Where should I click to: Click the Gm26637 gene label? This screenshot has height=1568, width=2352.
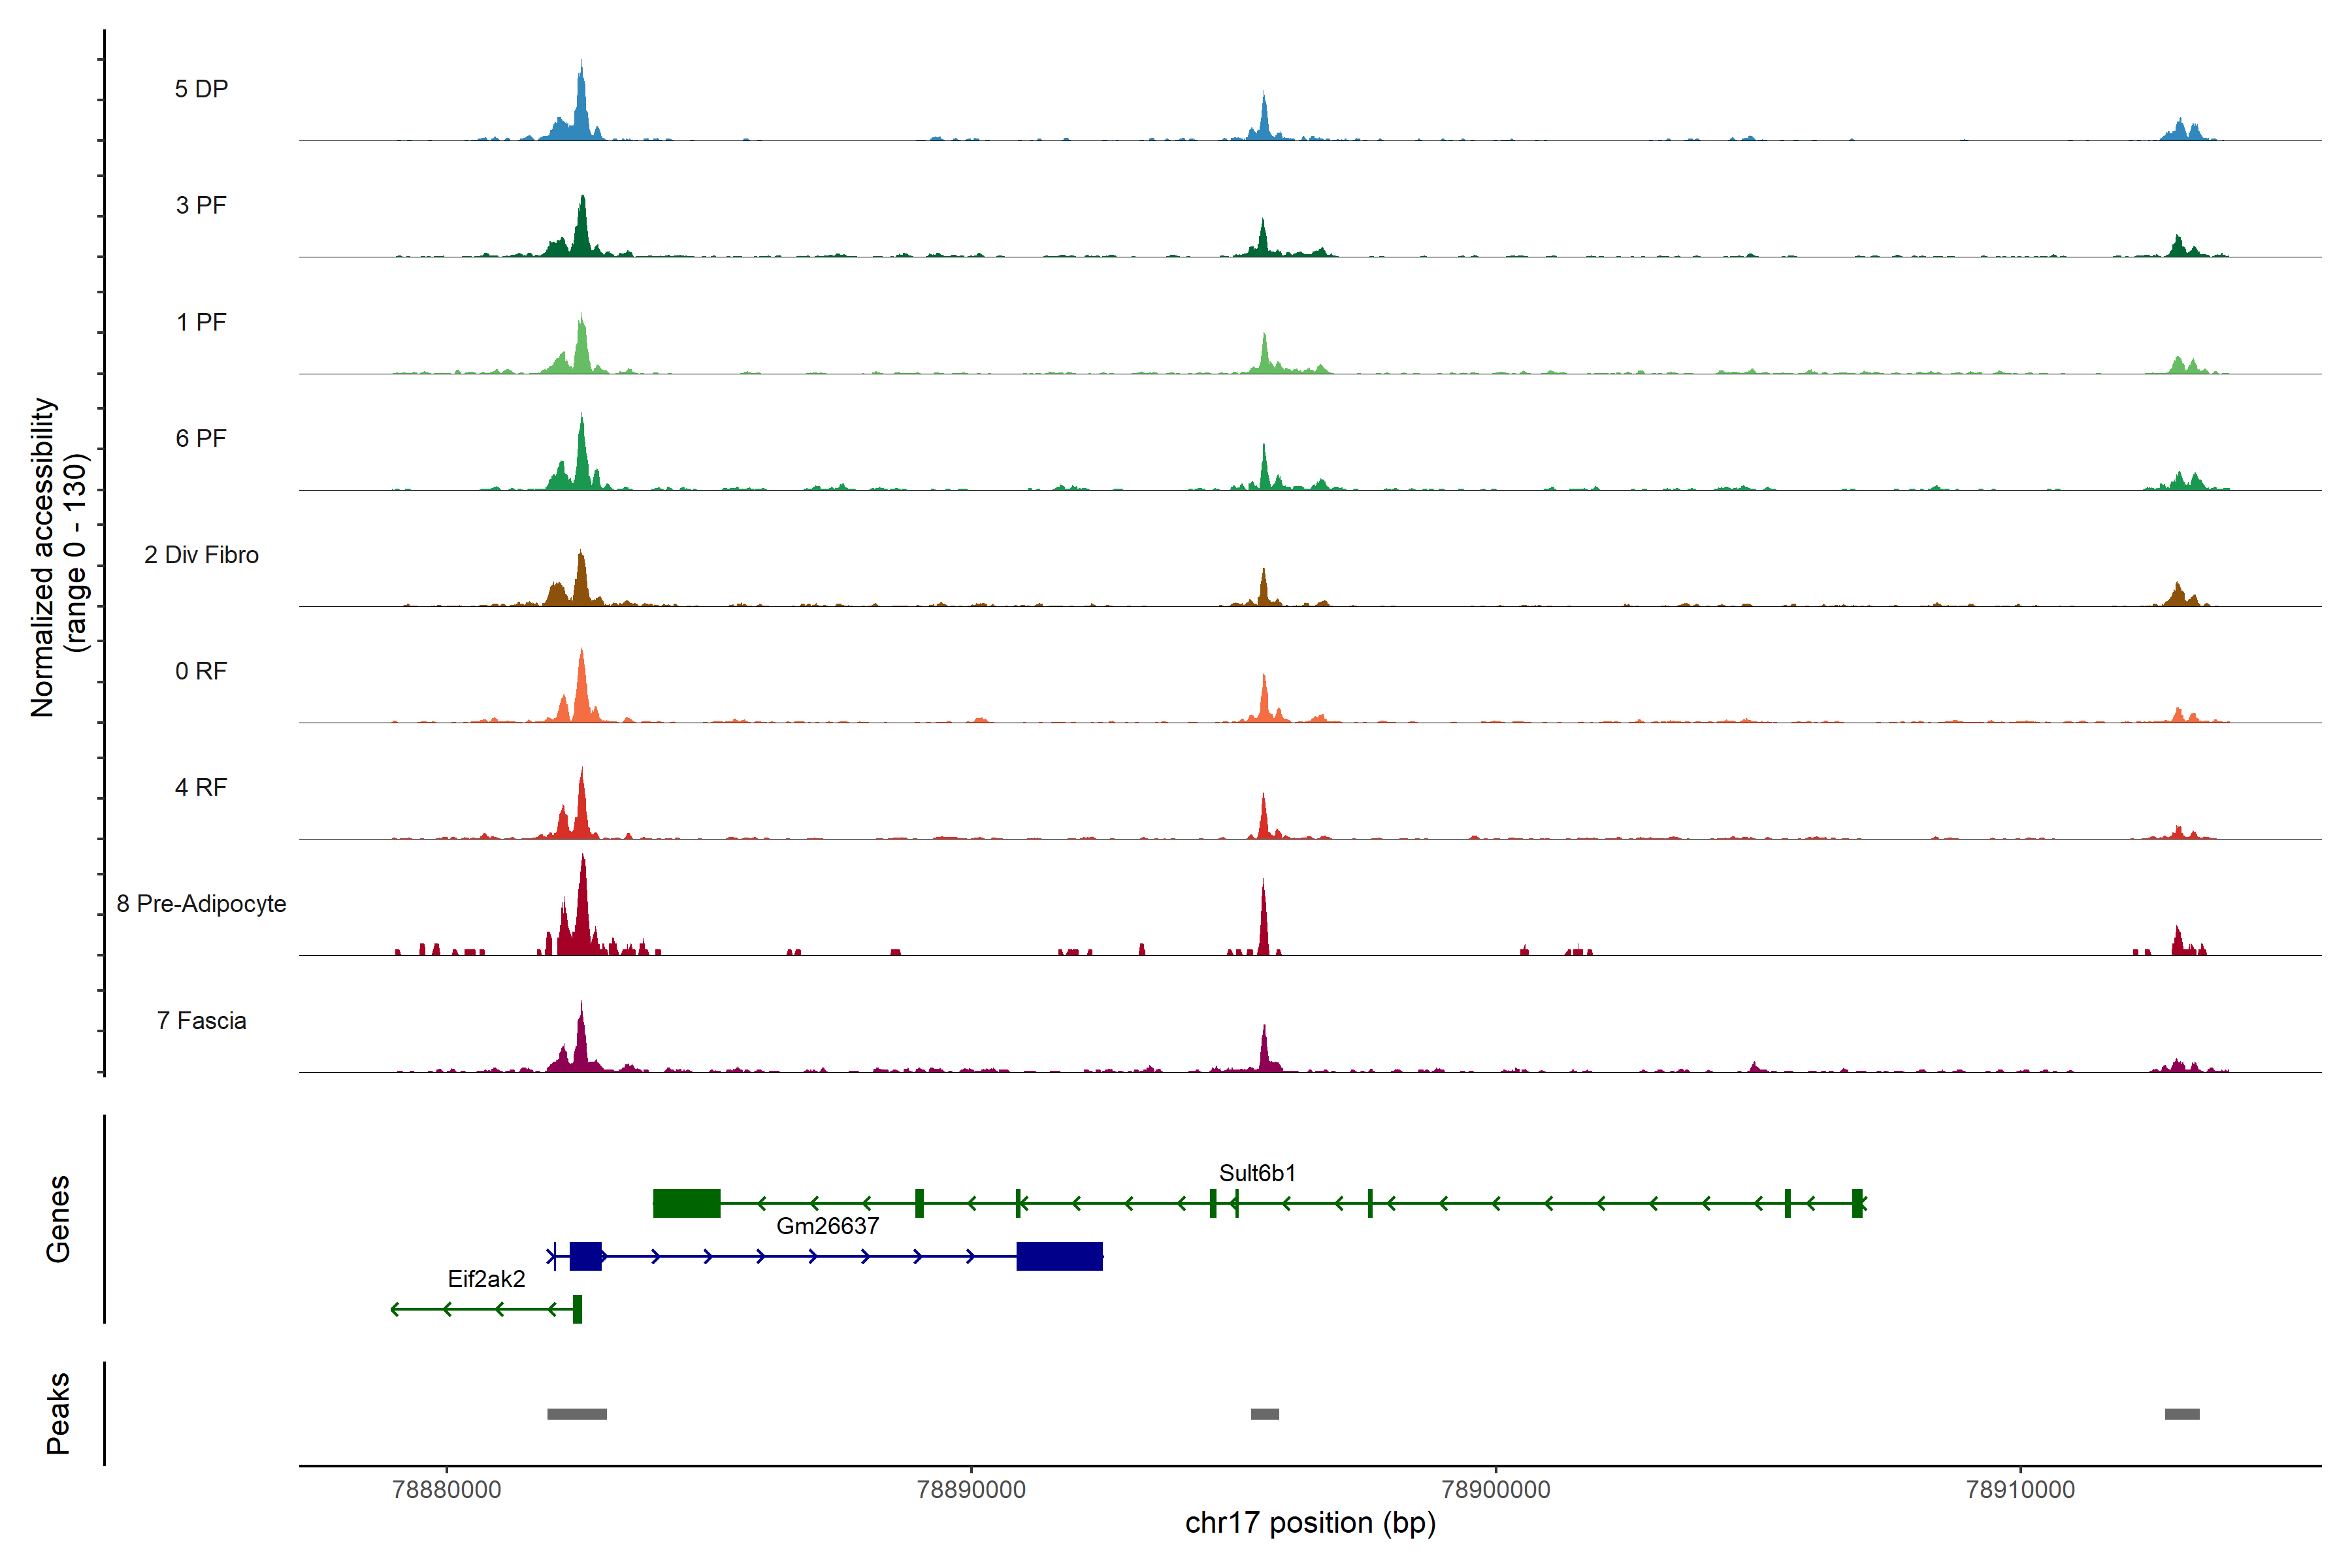827,1226
